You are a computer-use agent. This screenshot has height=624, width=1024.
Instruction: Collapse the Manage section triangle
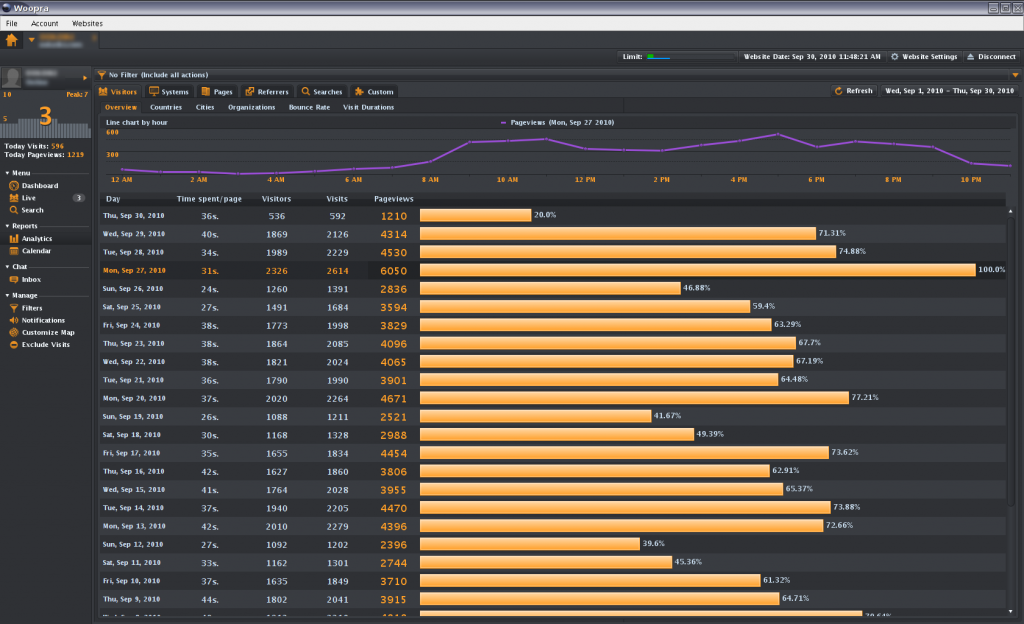(7, 295)
